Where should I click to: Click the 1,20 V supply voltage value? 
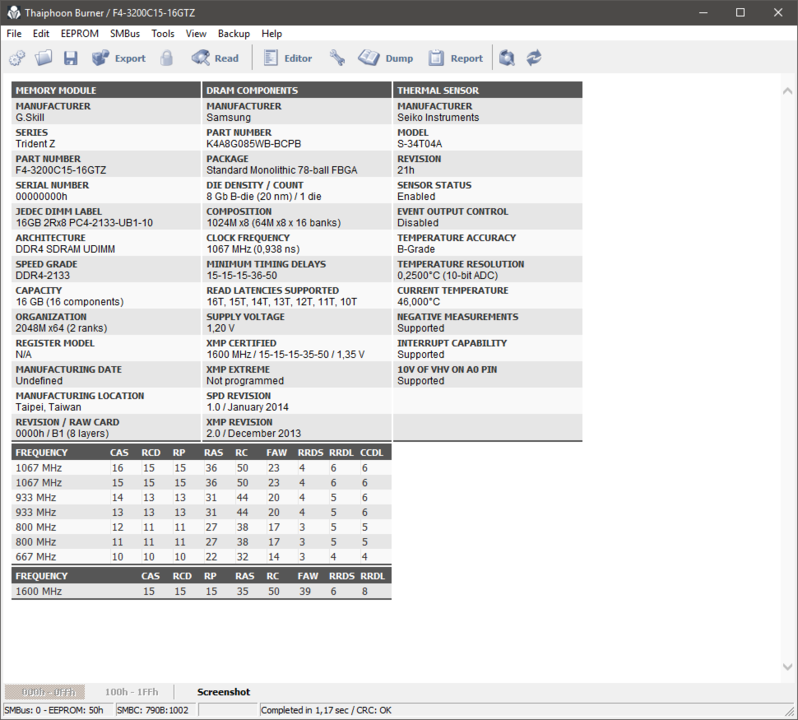point(220,328)
